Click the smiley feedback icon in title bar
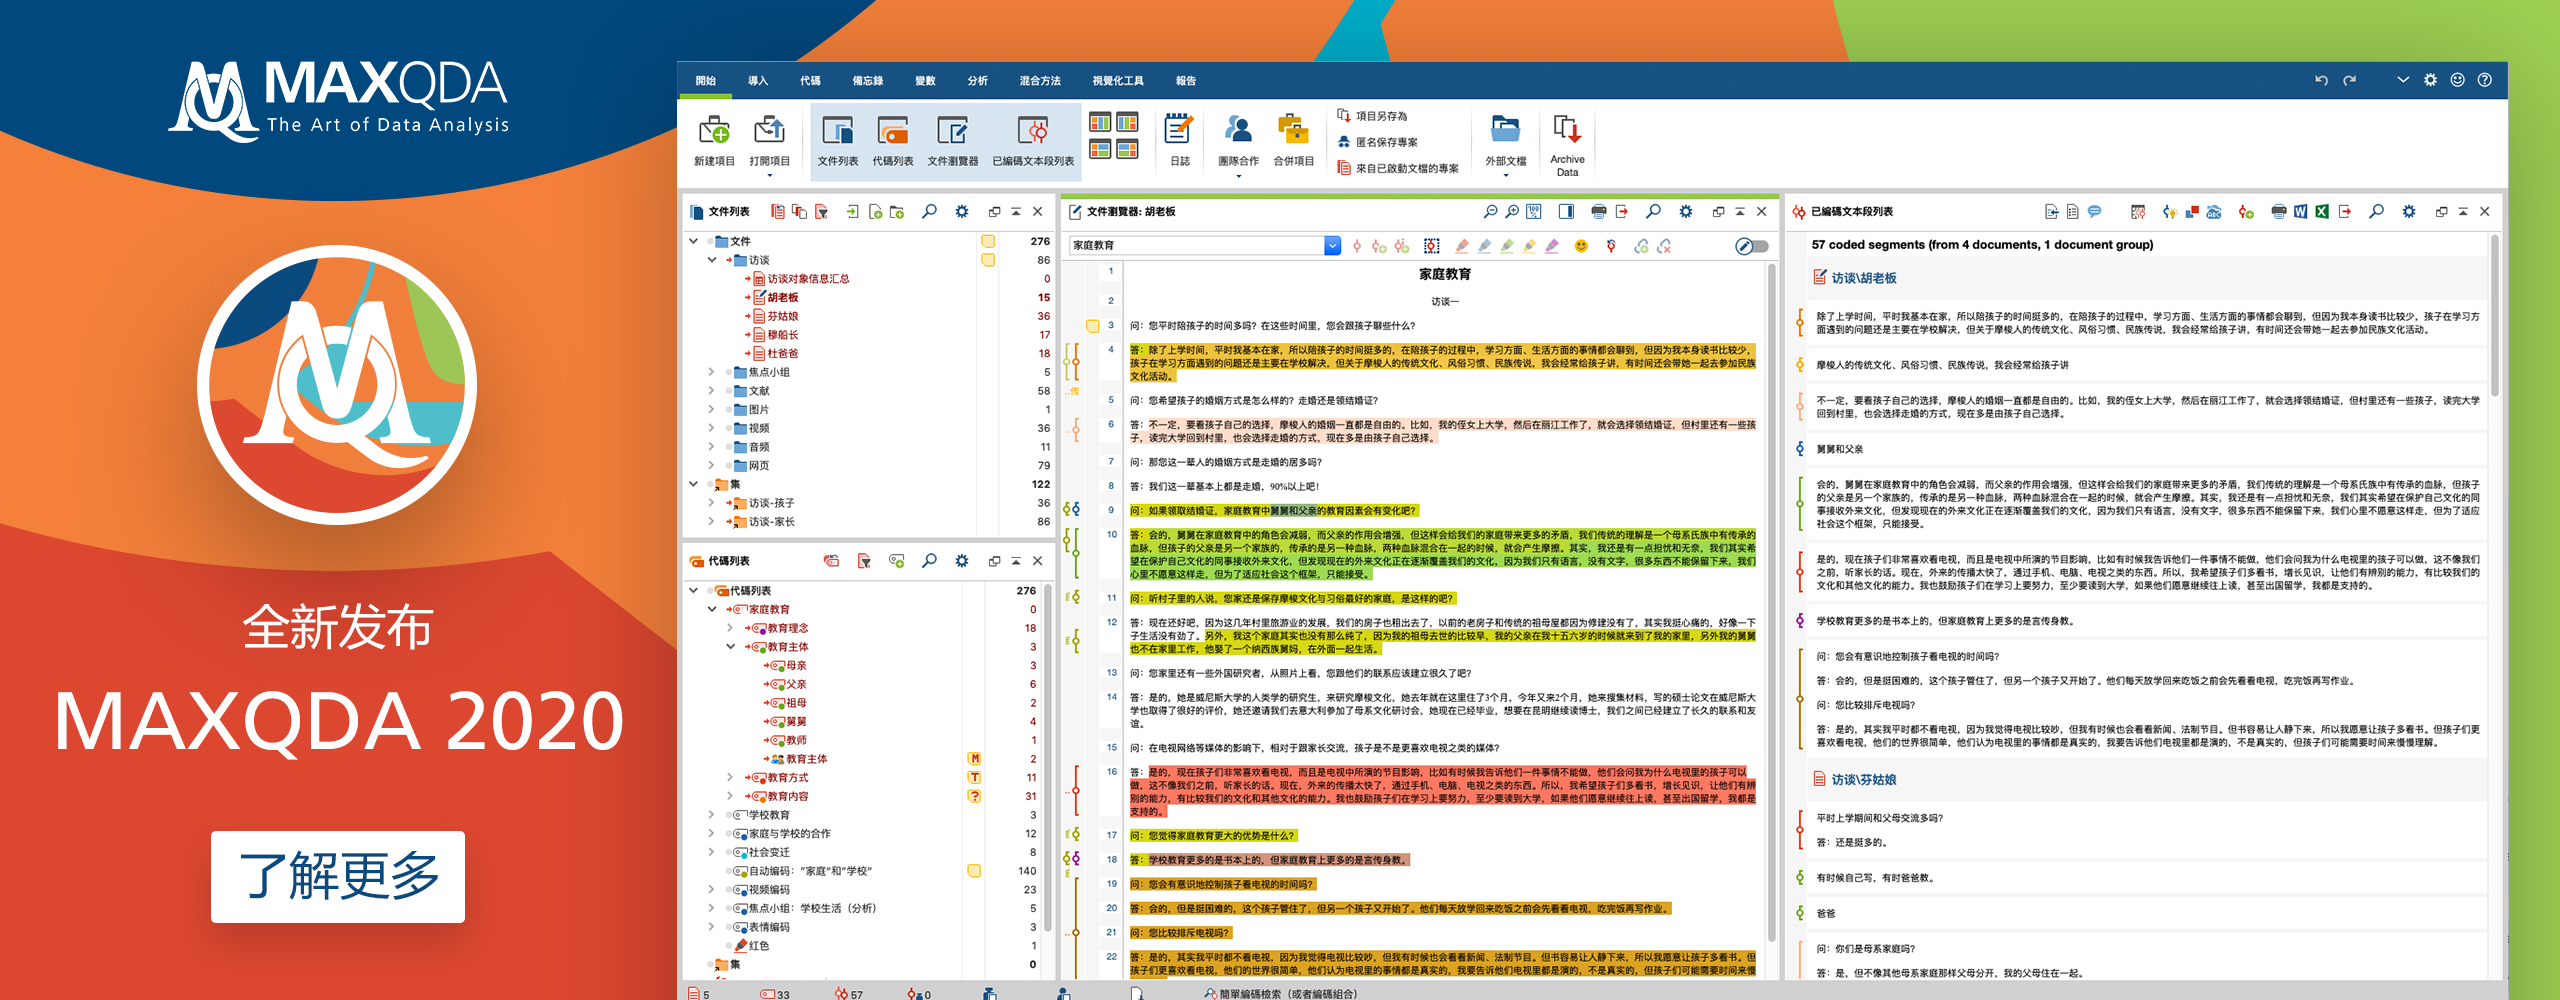Screen dimensions: 2560x1000 [x=2457, y=80]
